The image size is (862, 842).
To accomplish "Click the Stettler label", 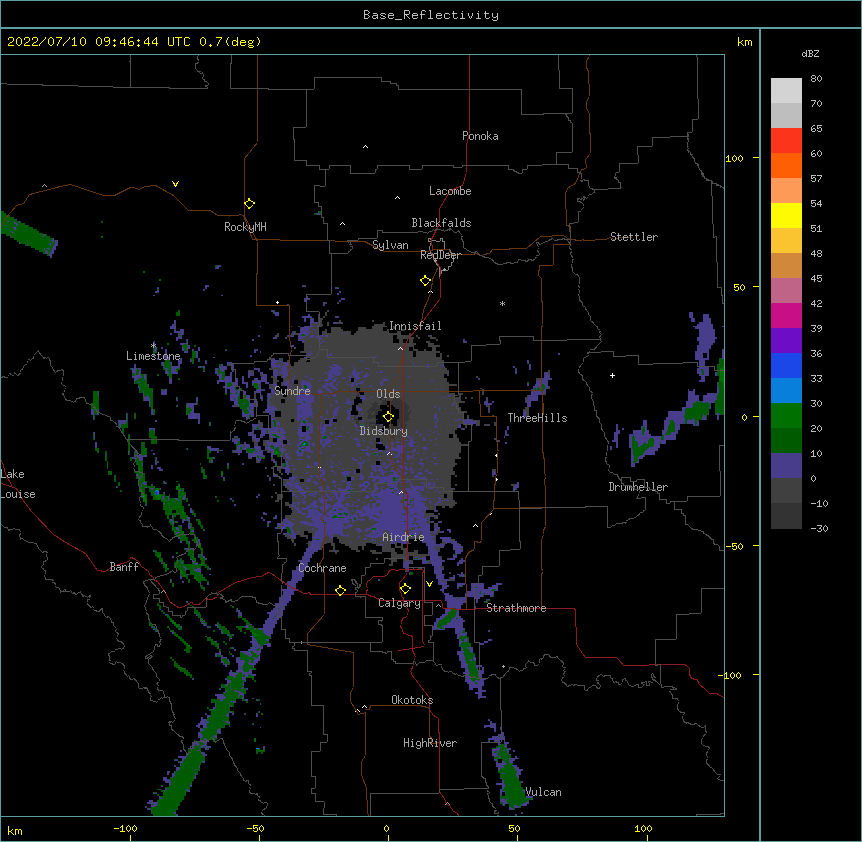I will click(x=634, y=237).
